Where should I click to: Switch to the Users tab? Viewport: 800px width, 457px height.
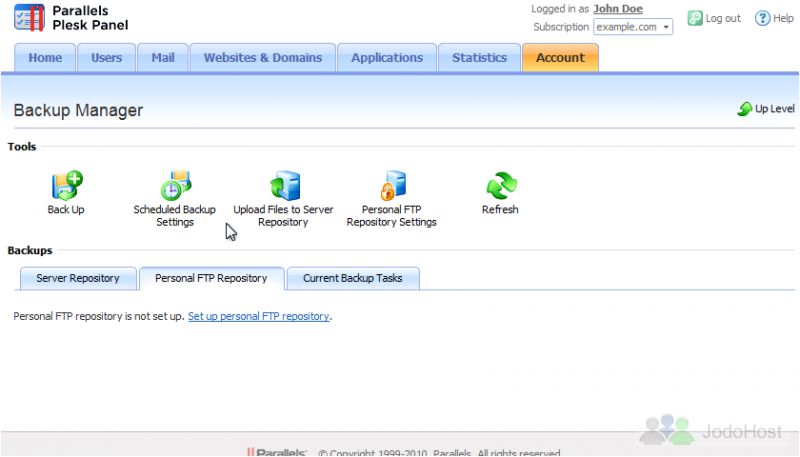107,58
